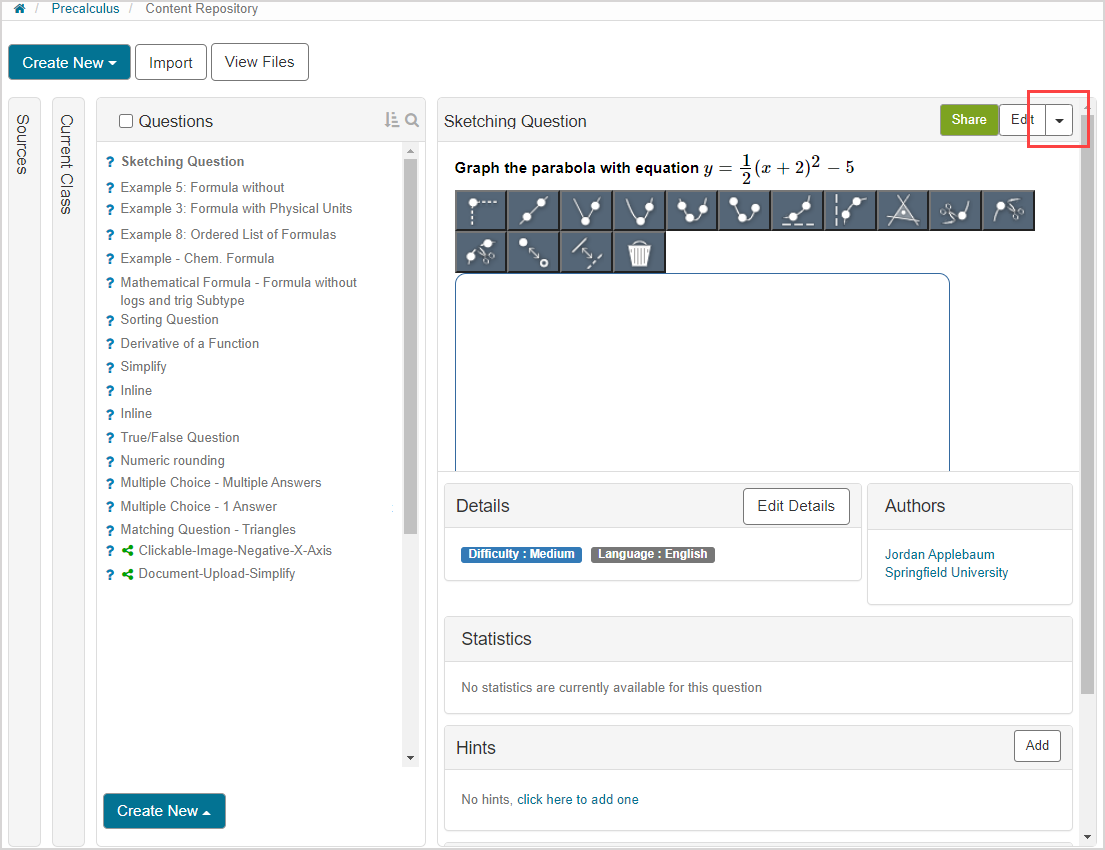Viewport: 1105px width, 850px height.
Task: Check the Questions select-all checkbox
Action: (x=126, y=121)
